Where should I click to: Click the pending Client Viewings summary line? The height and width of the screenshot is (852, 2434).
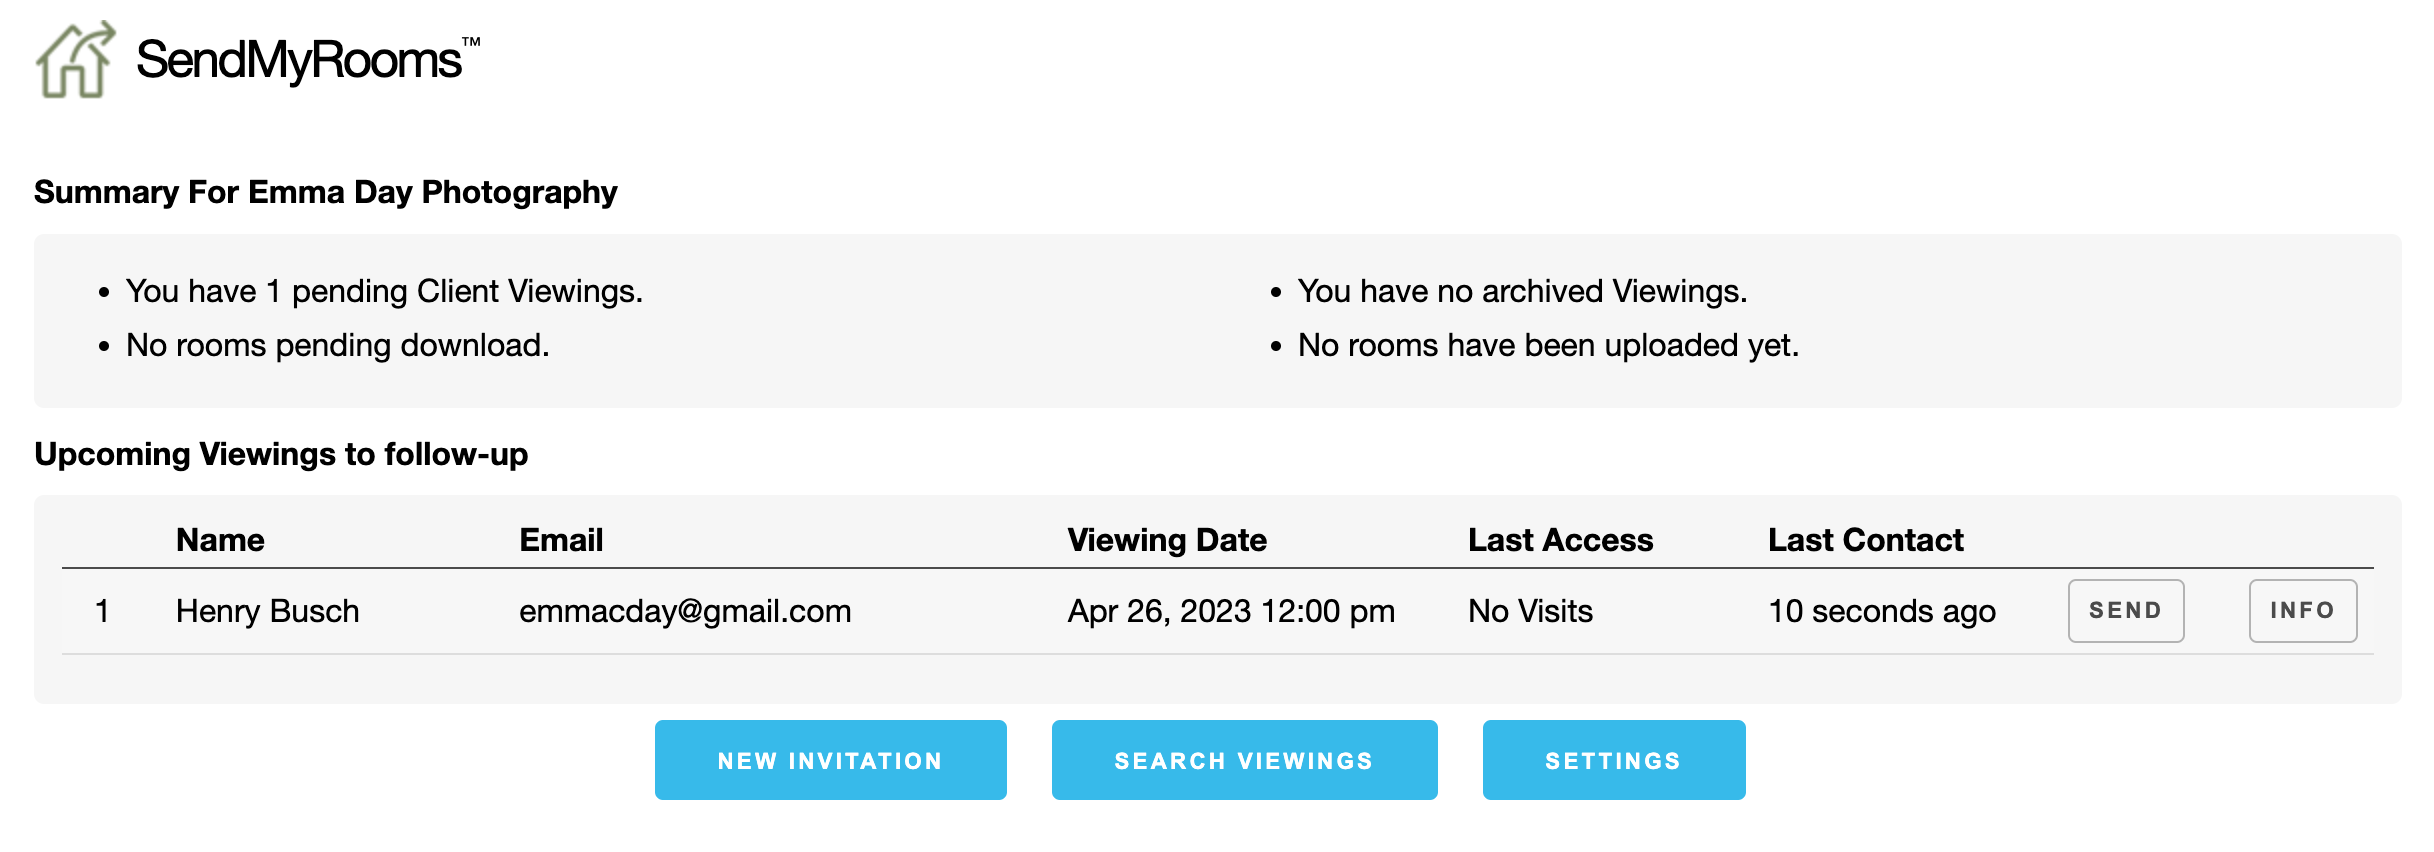[x=384, y=291]
